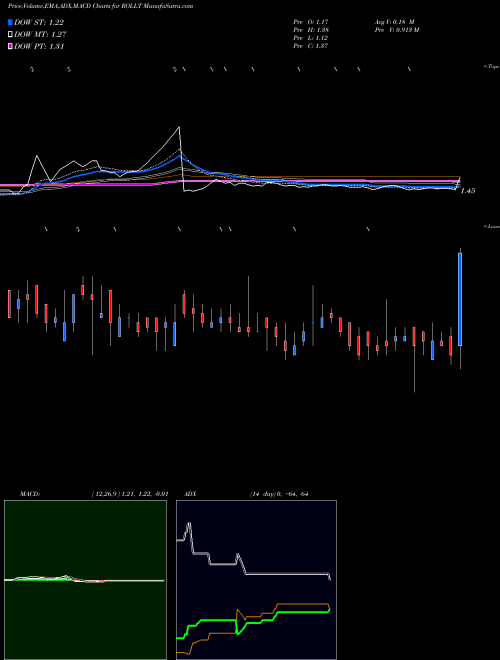Select the 'DOW ST: 1.22' label
This screenshot has width=500, height=660.
[x=39, y=22]
